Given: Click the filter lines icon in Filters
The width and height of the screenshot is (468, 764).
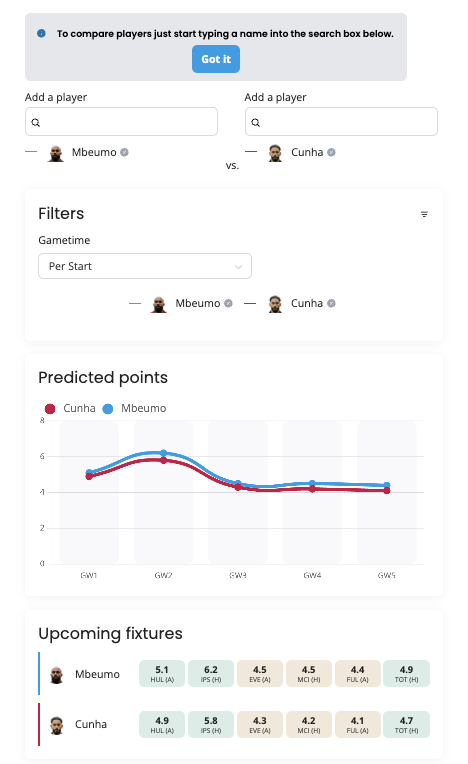Looking at the screenshot, I should pyautogui.click(x=424, y=214).
